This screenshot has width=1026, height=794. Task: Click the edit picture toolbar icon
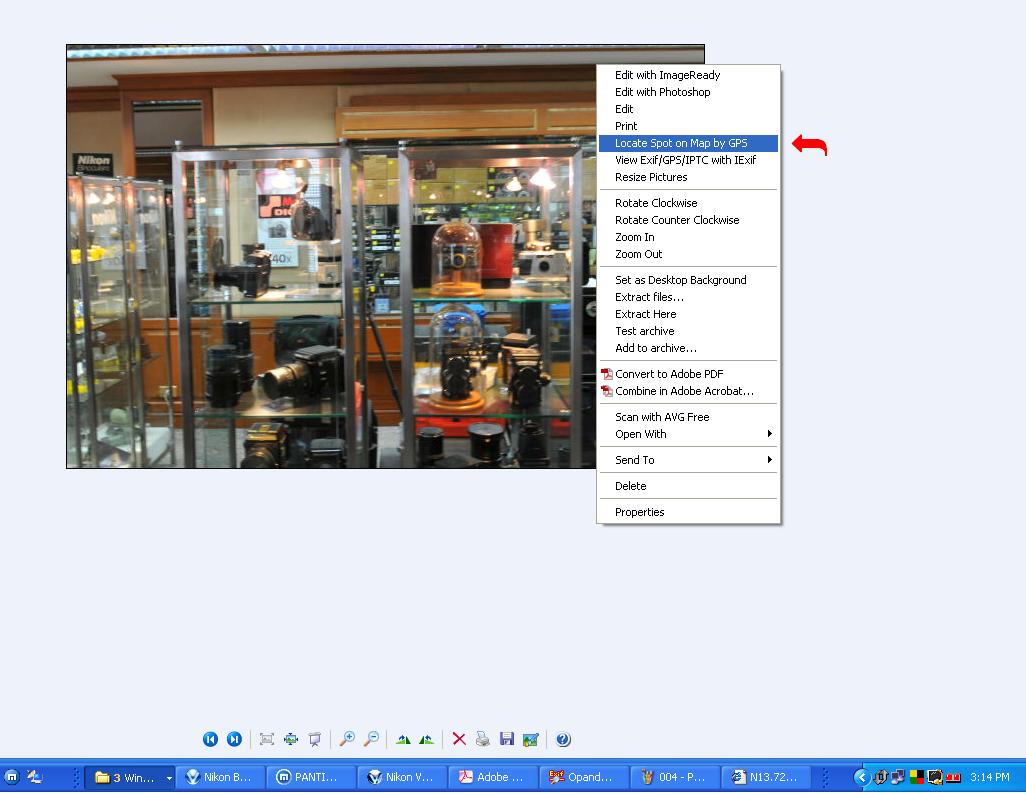pos(531,739)
